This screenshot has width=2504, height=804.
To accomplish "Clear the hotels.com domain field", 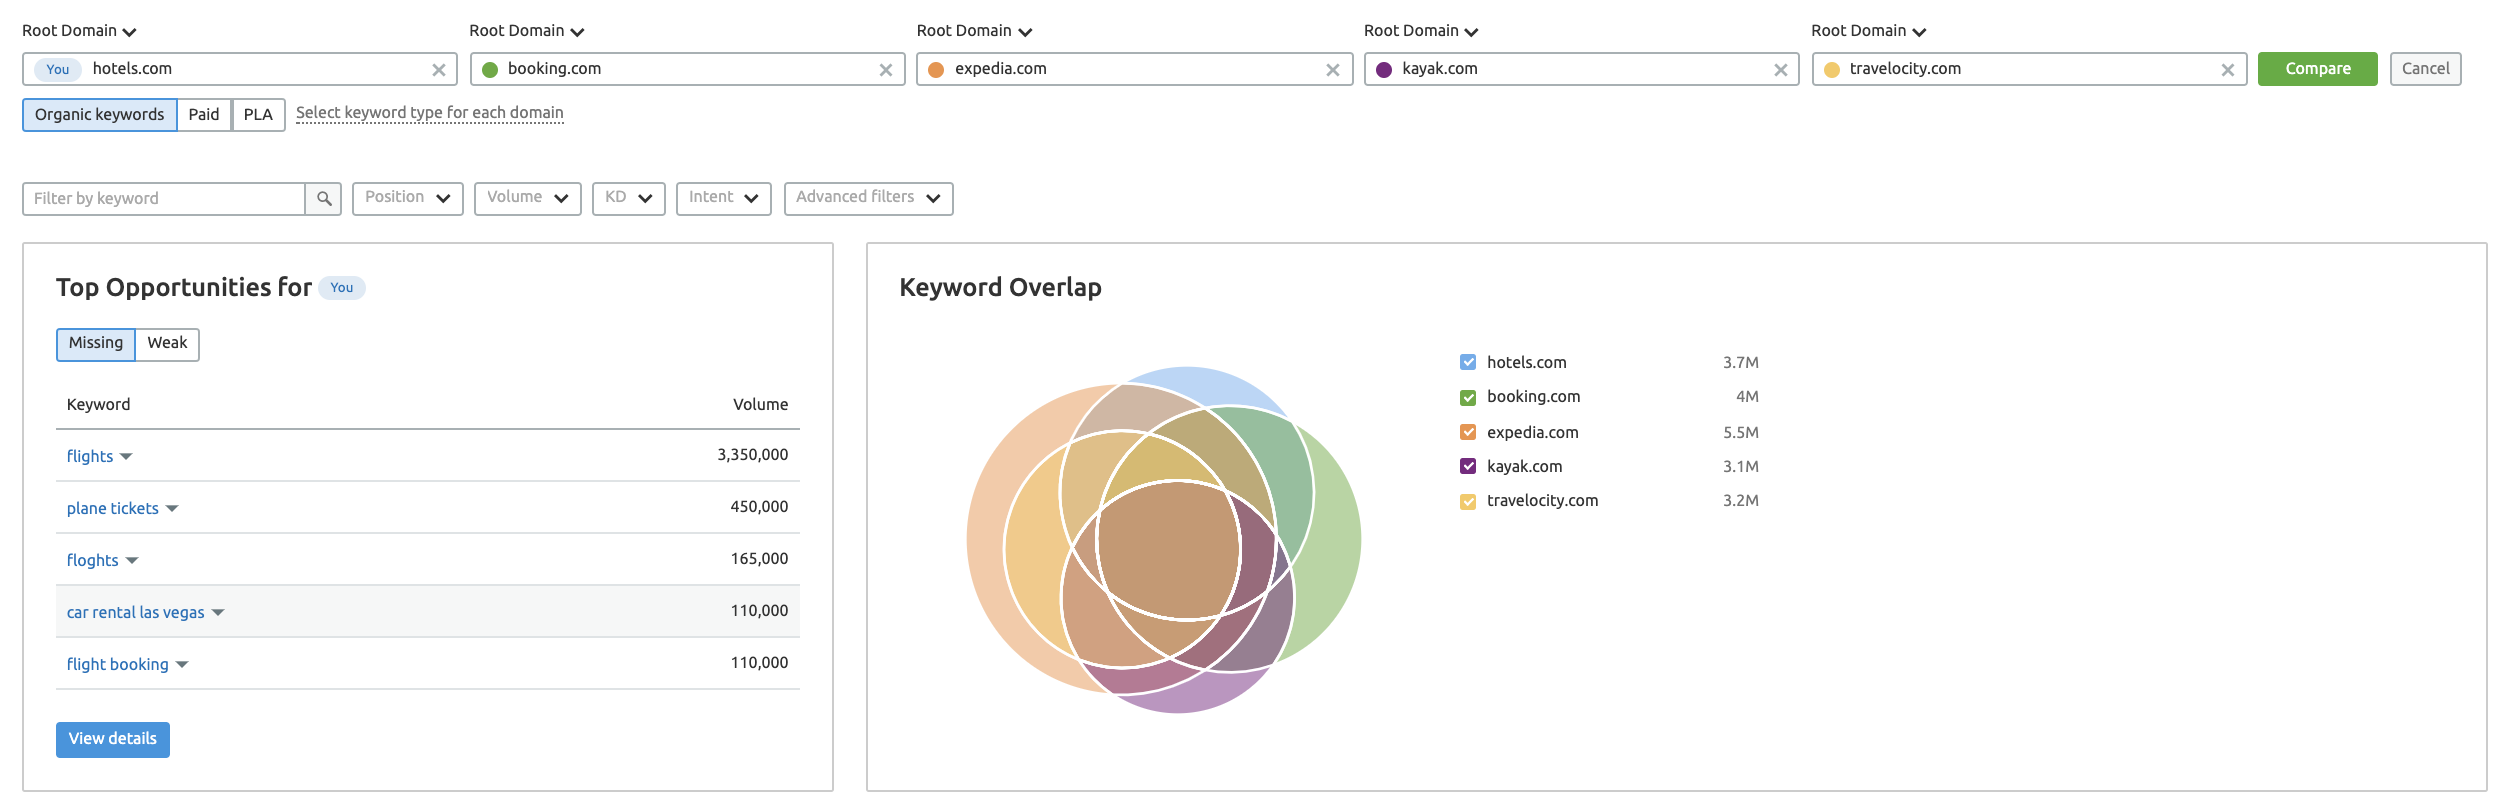I will (438, 70).
